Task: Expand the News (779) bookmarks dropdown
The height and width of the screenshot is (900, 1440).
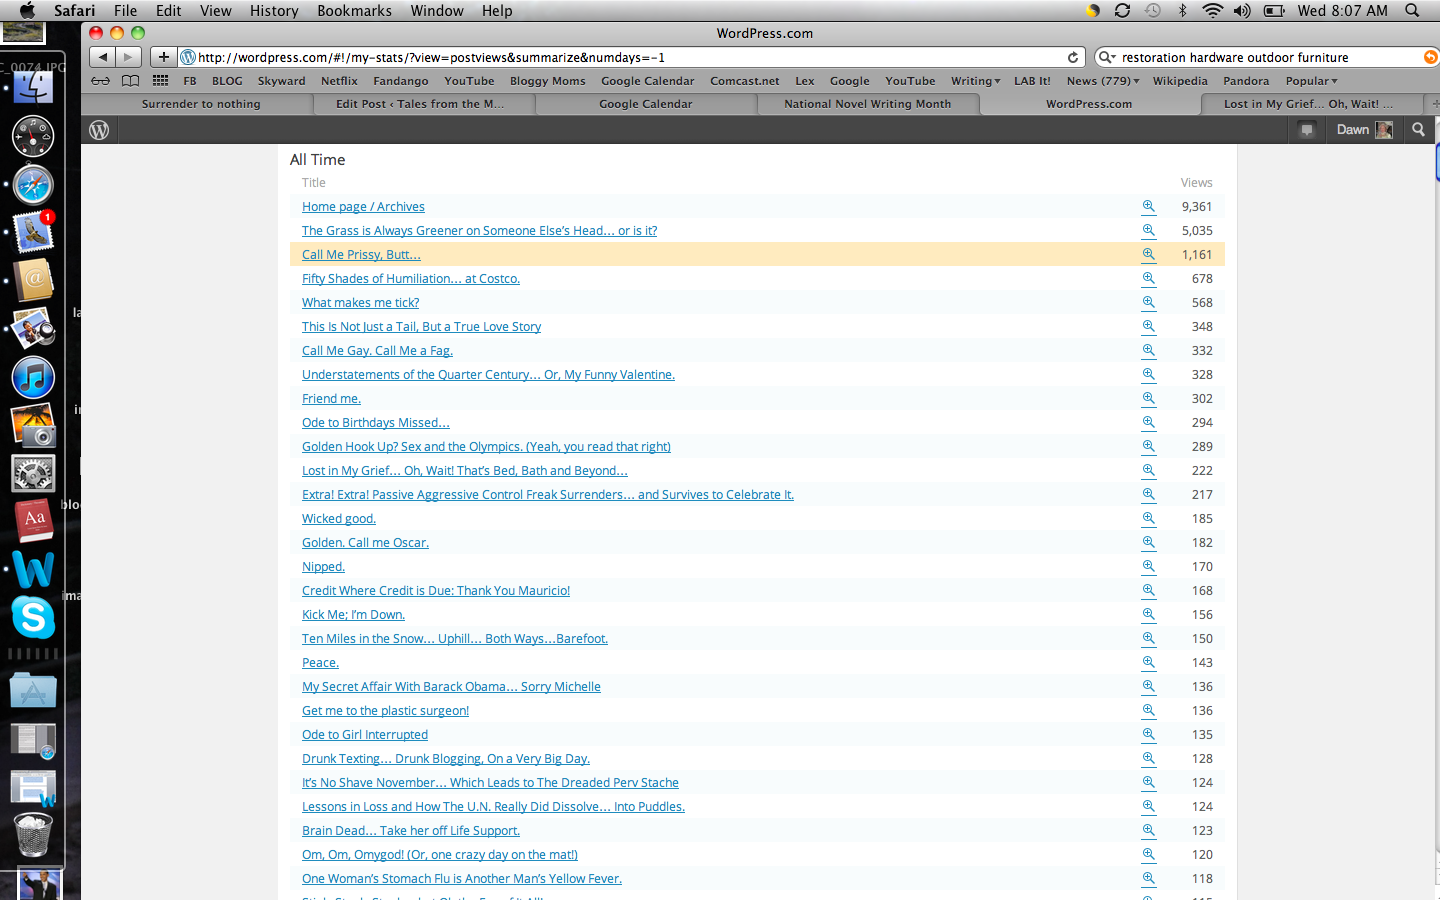Action: pos(1102,81)
